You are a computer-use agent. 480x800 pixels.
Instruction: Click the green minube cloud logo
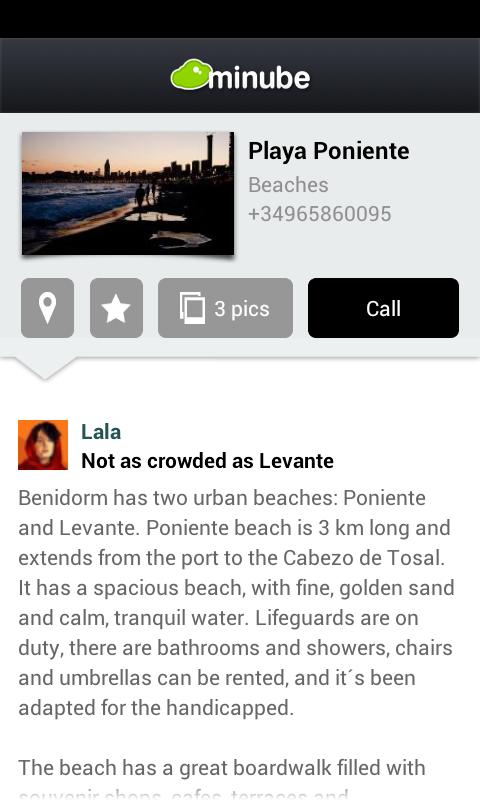[x=191, y=74]
